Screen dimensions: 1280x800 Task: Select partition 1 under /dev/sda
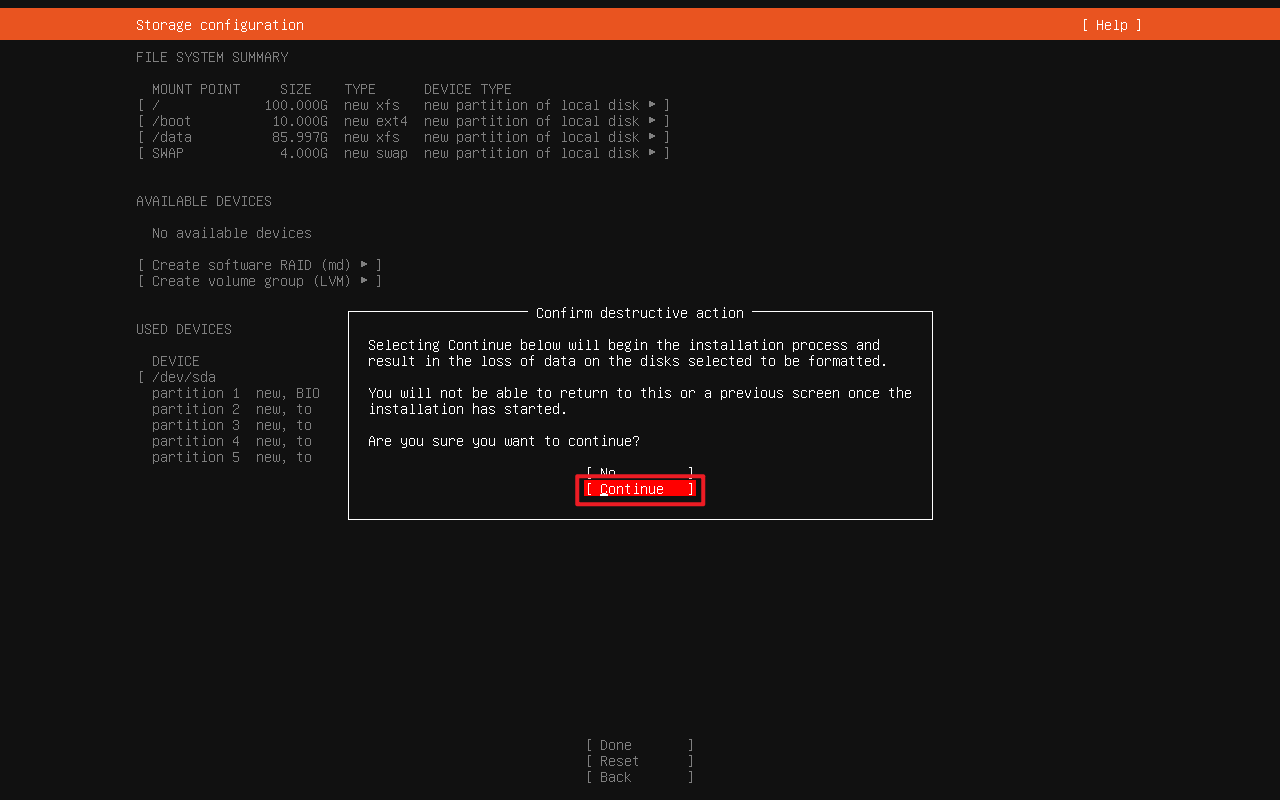[236, 393]
